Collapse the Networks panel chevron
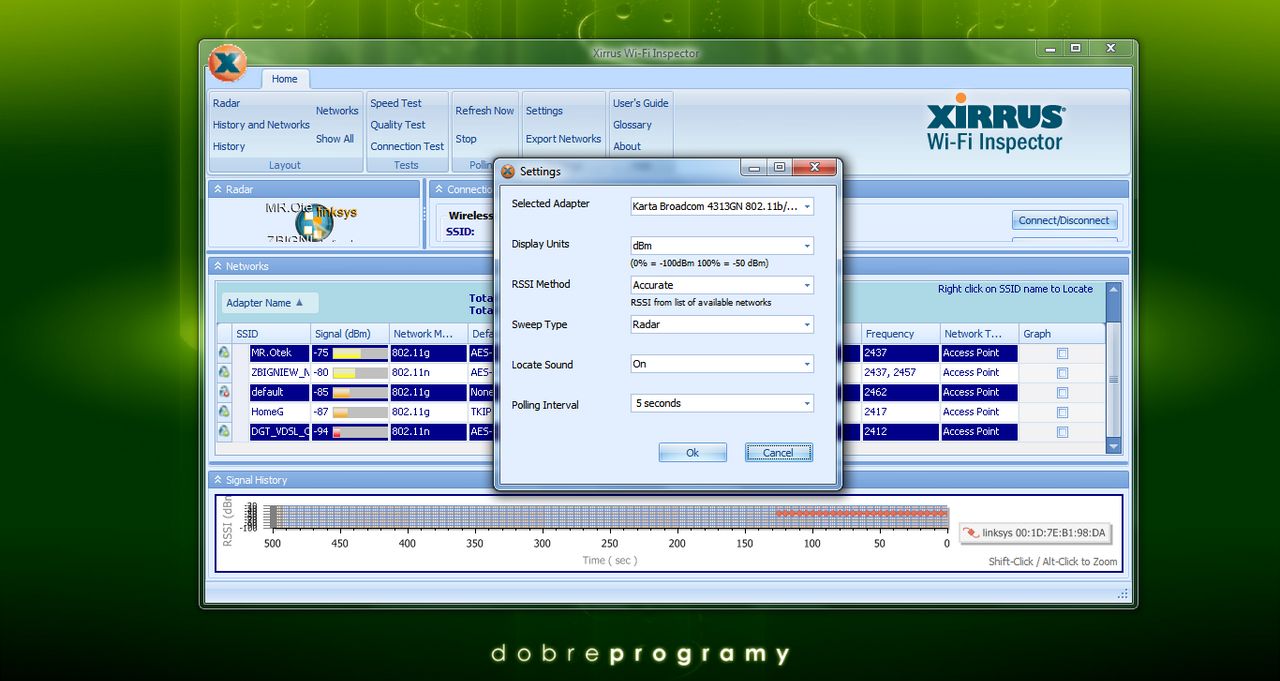The width and height of the screenshot is (1280, 681). coord(217,266)
